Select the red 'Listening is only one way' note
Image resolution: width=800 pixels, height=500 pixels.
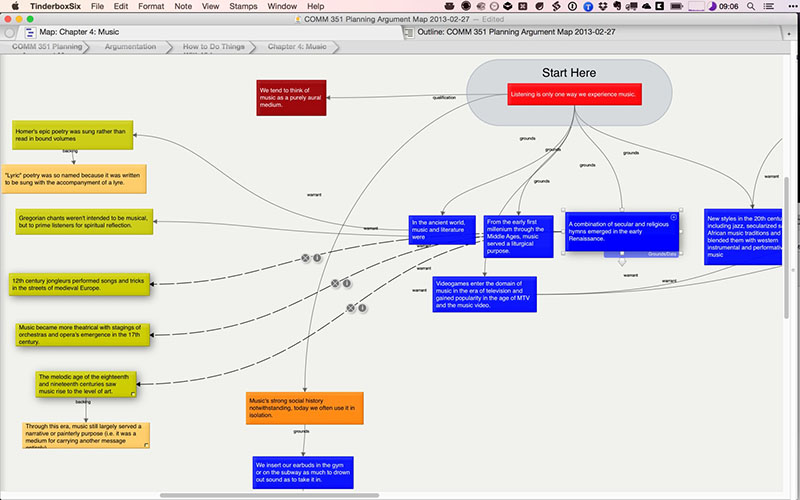pos(574,94)
